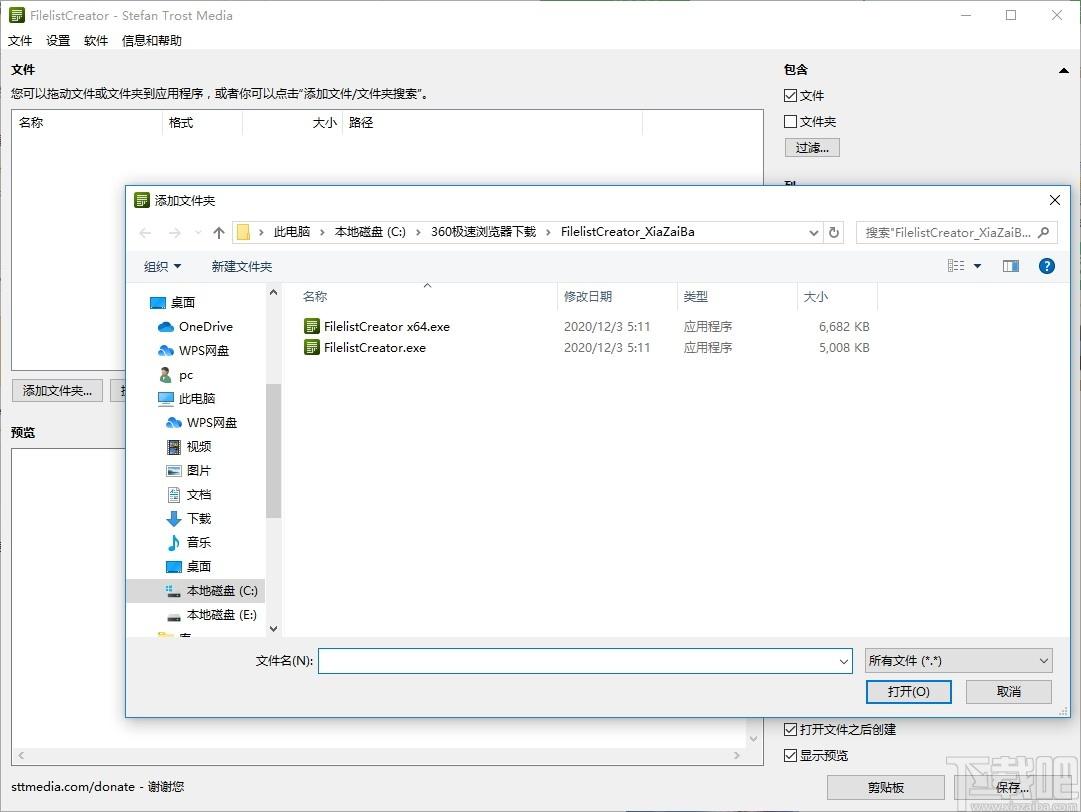Screen dimensions: 1081x812
Task: Open the 图片 pictures folder
Action: [189, 471]
